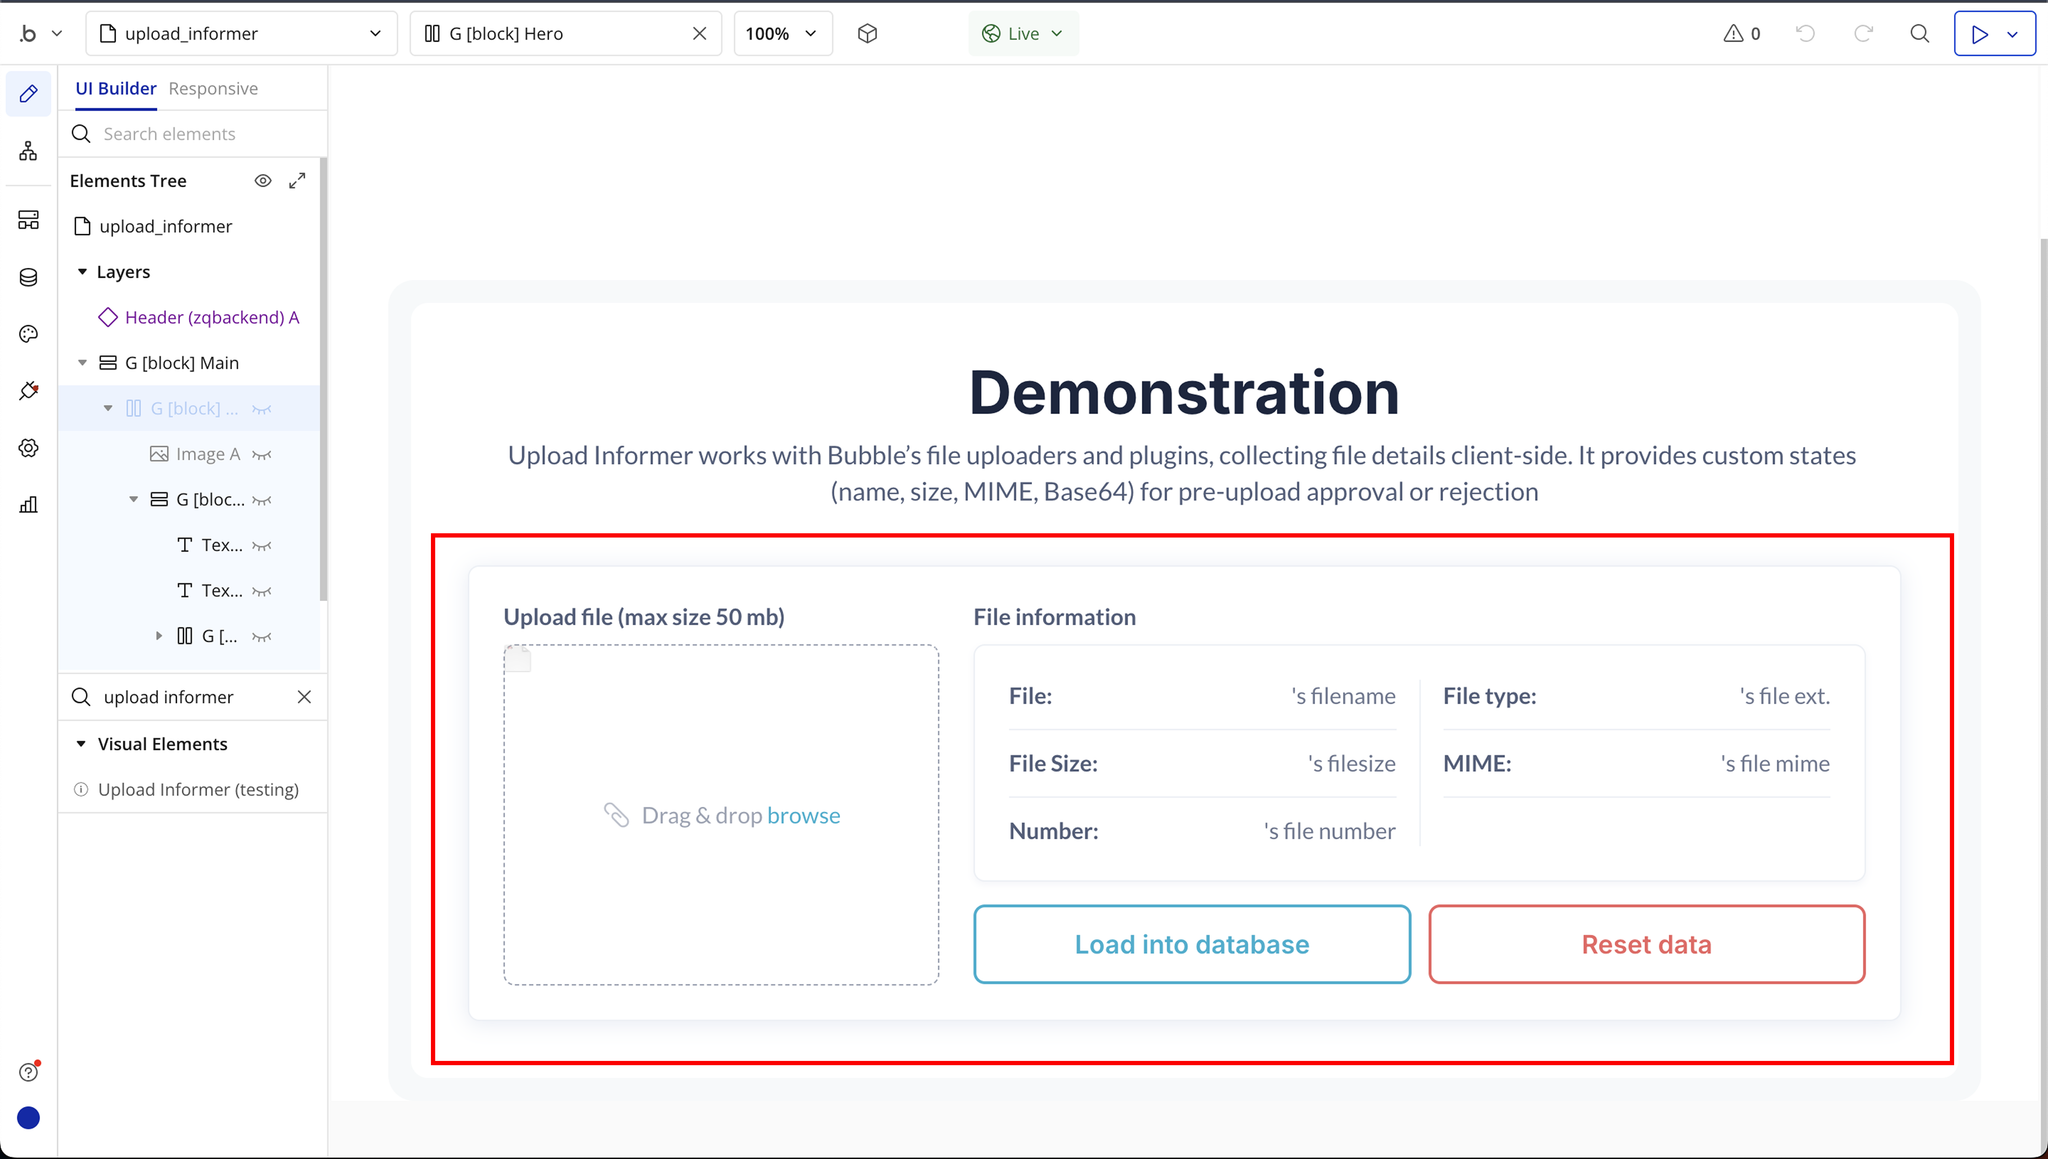Screen dimensions: 2048x1159
Task: Collapse the Layers tree section
Action: pos(83,272)
